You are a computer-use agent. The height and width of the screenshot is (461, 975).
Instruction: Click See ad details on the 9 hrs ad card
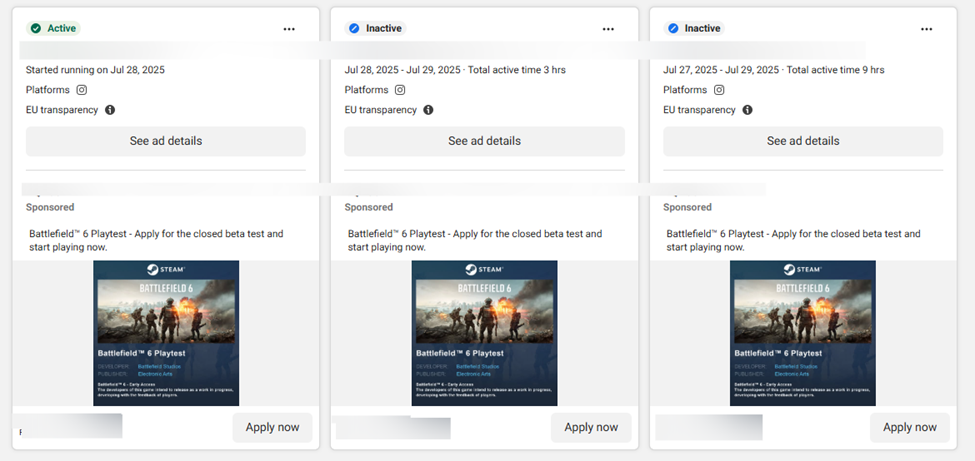803,141
